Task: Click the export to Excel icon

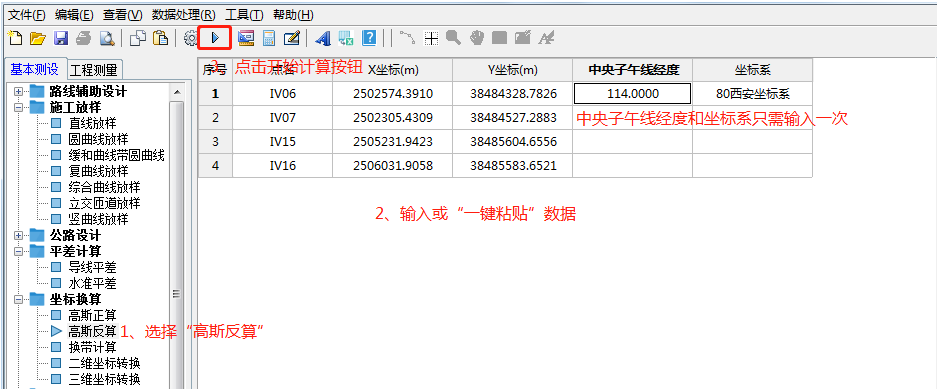Action: pos(346,39)
